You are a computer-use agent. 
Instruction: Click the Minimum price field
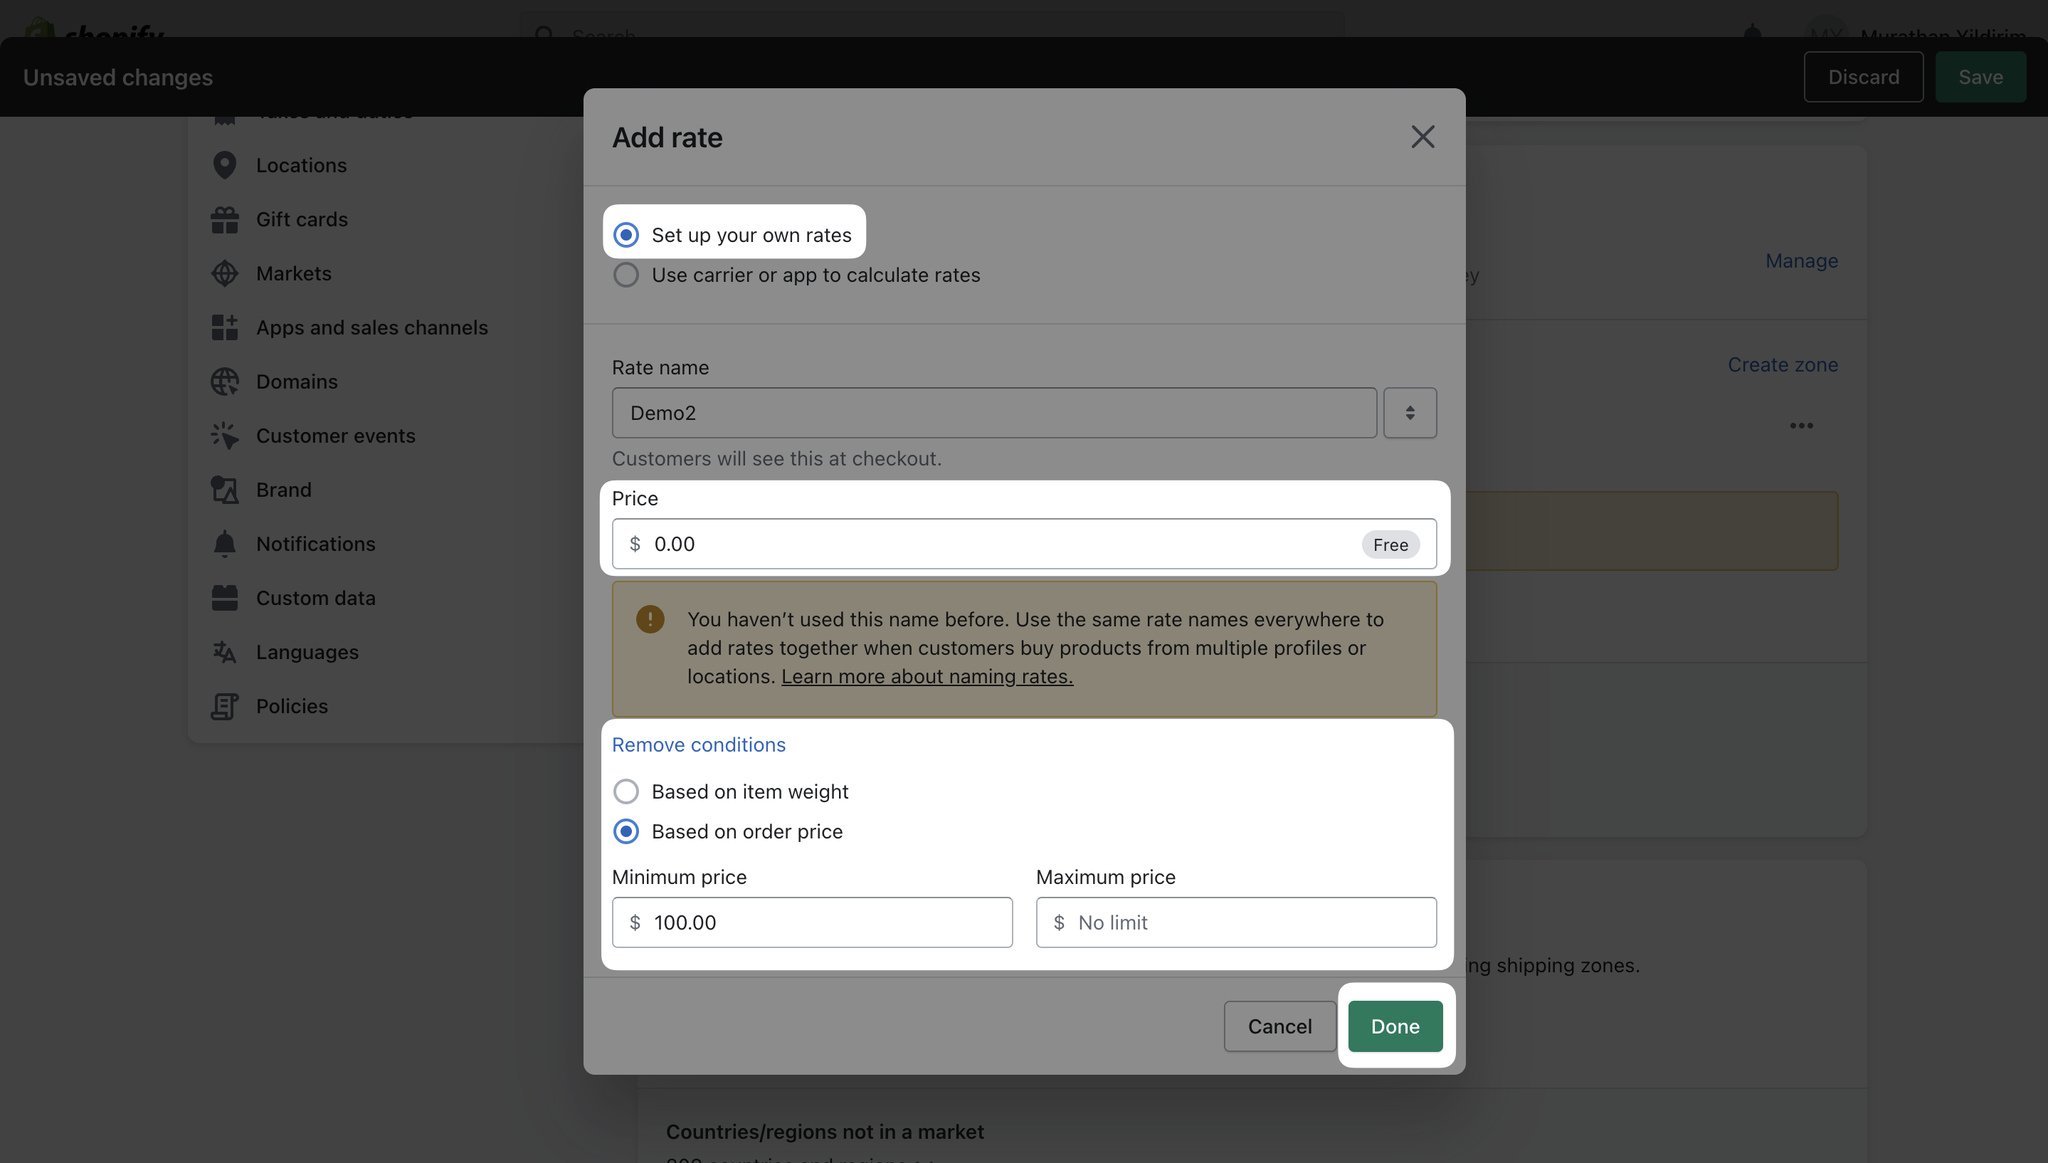click(x=812, y=922)
